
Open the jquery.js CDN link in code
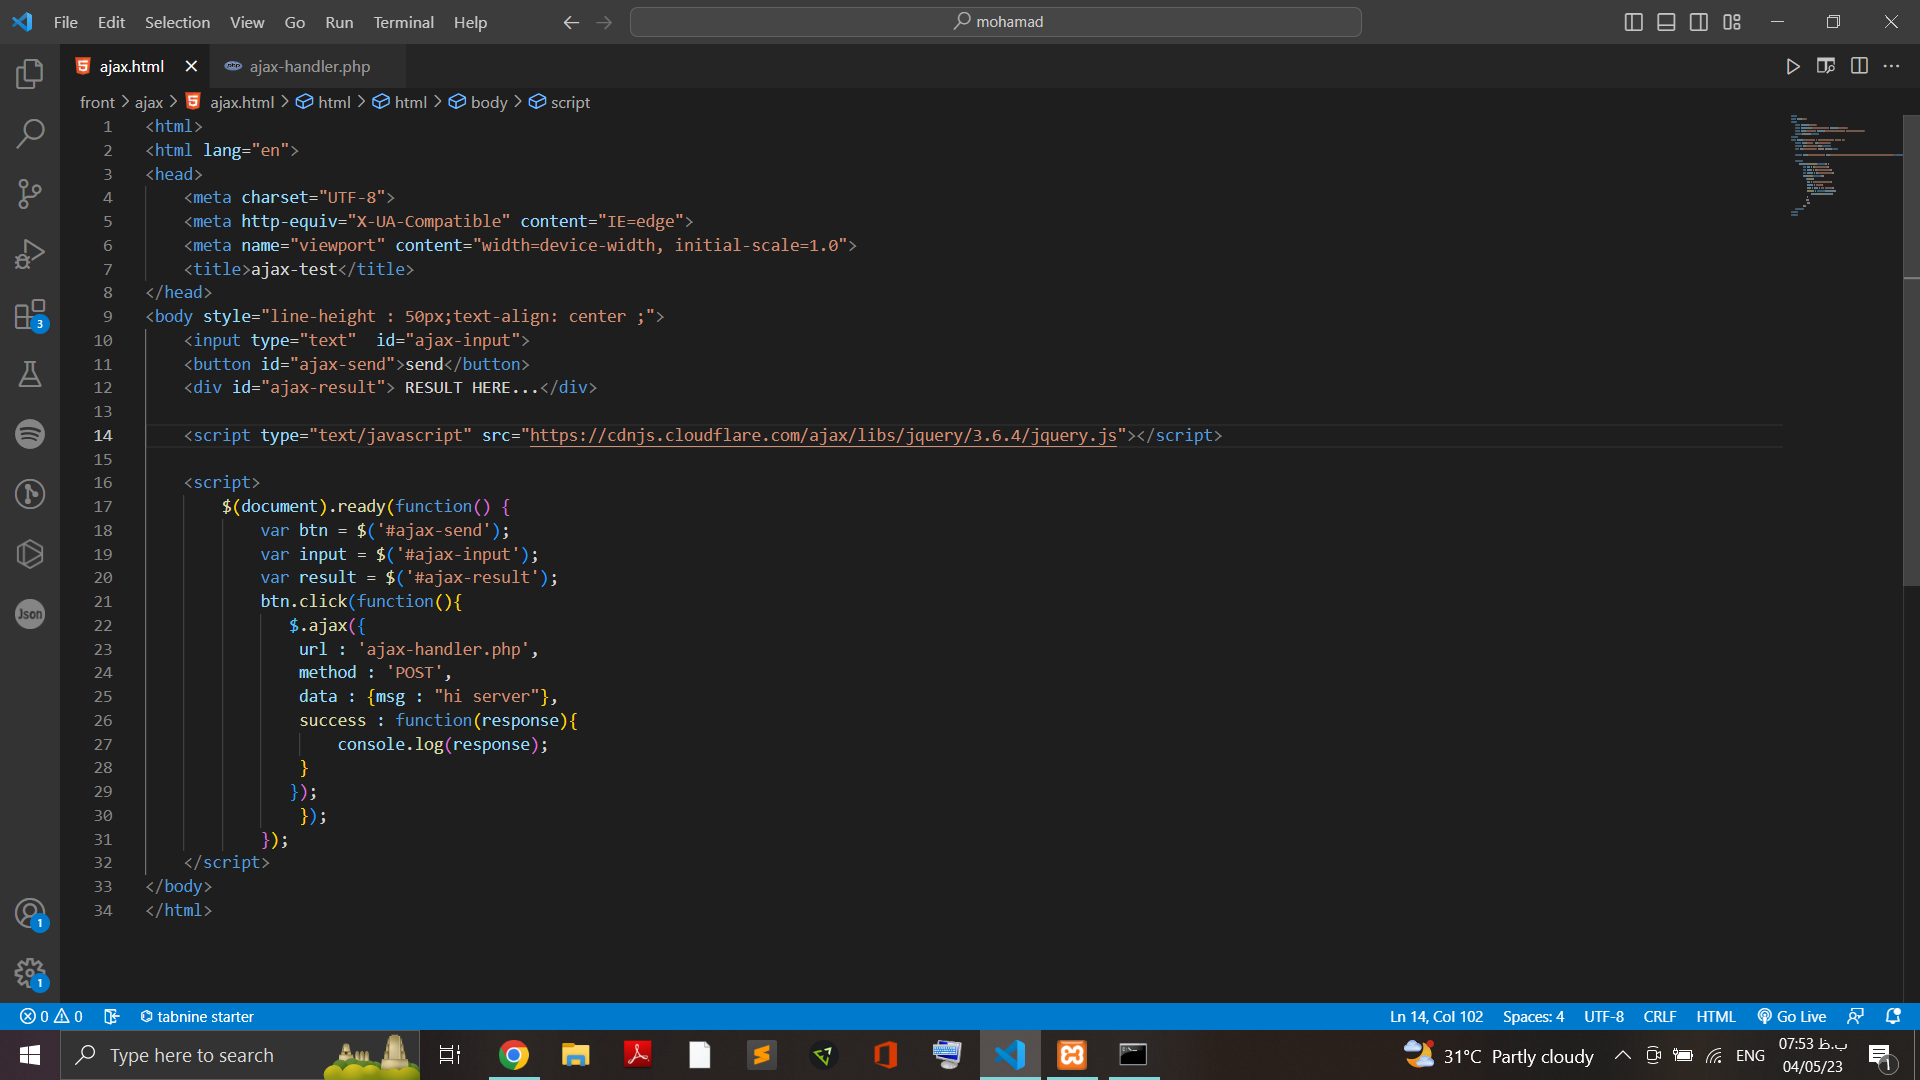(x=823, y=435)
